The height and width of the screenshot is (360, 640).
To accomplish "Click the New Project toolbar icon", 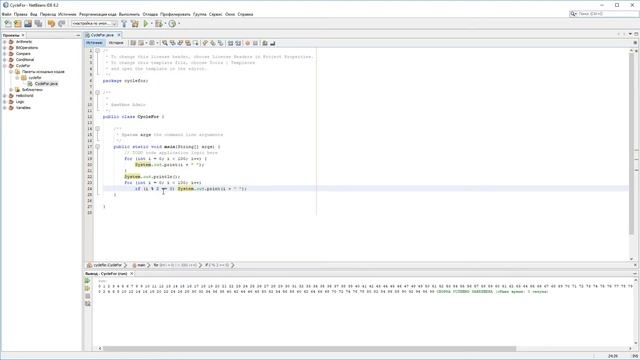I will pos(18,24).
